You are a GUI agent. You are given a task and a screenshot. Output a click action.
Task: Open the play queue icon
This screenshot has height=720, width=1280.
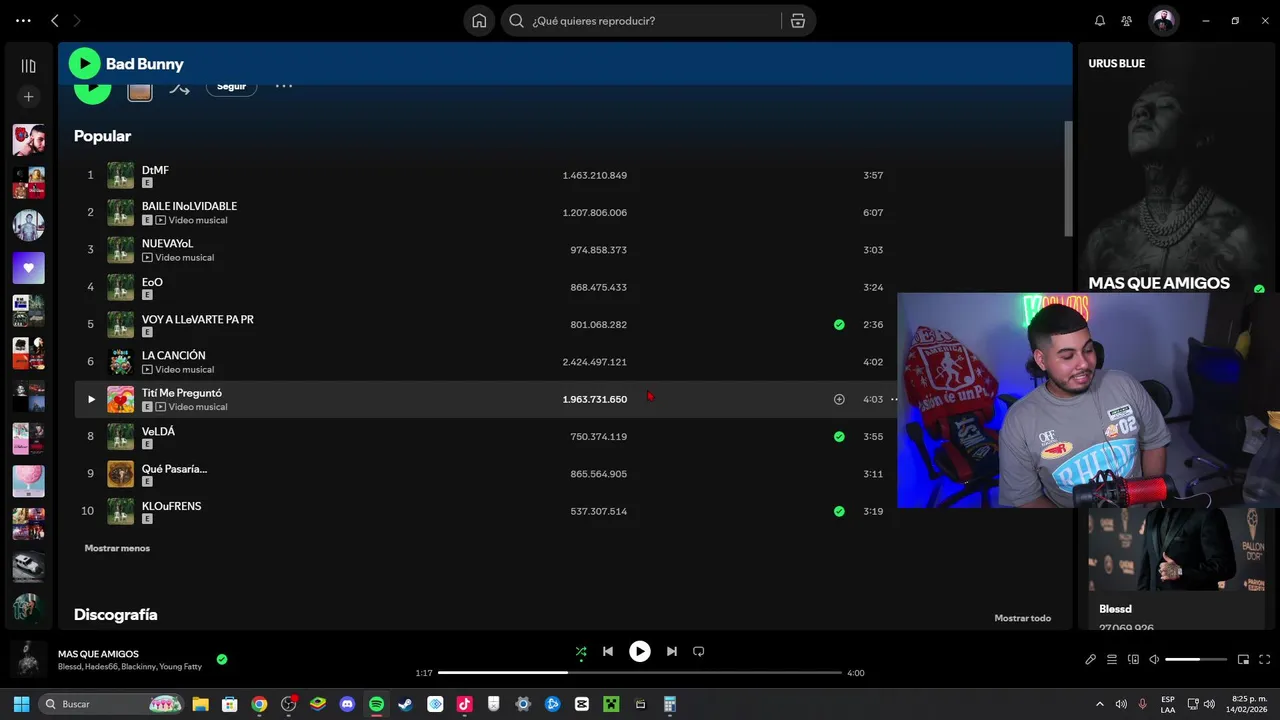pos(1112,659)
